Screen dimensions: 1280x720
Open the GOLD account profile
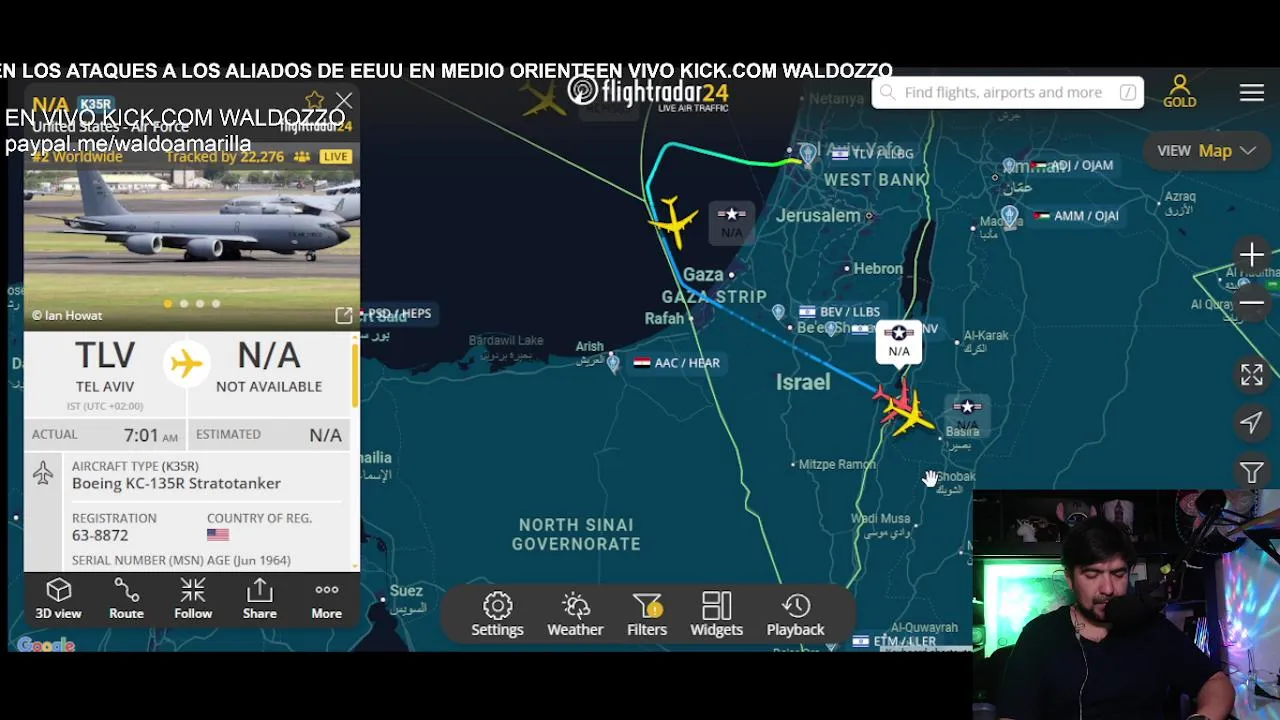click(x=1179, y=91)
